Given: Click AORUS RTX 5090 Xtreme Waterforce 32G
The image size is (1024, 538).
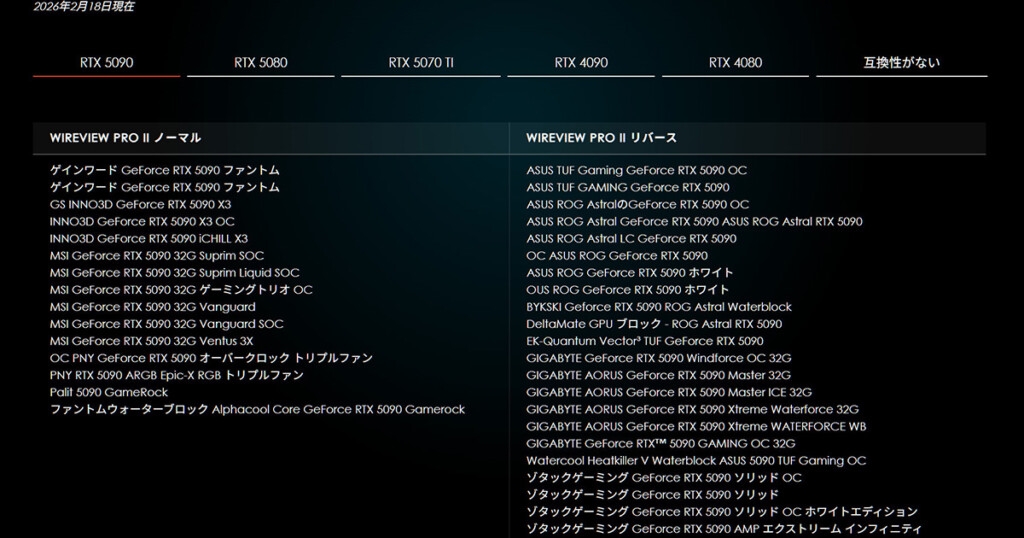Looking at the screenshot, I should pos(693,409).
